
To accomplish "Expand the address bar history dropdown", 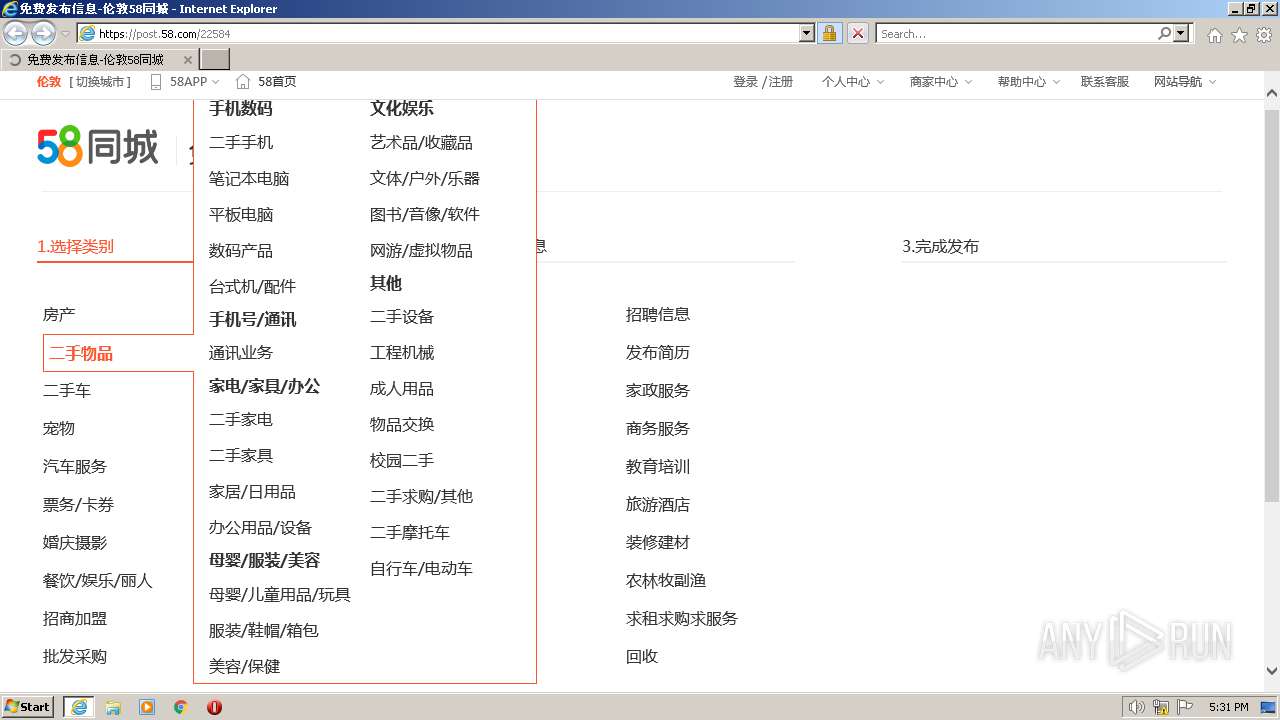I will click(807, 33).
